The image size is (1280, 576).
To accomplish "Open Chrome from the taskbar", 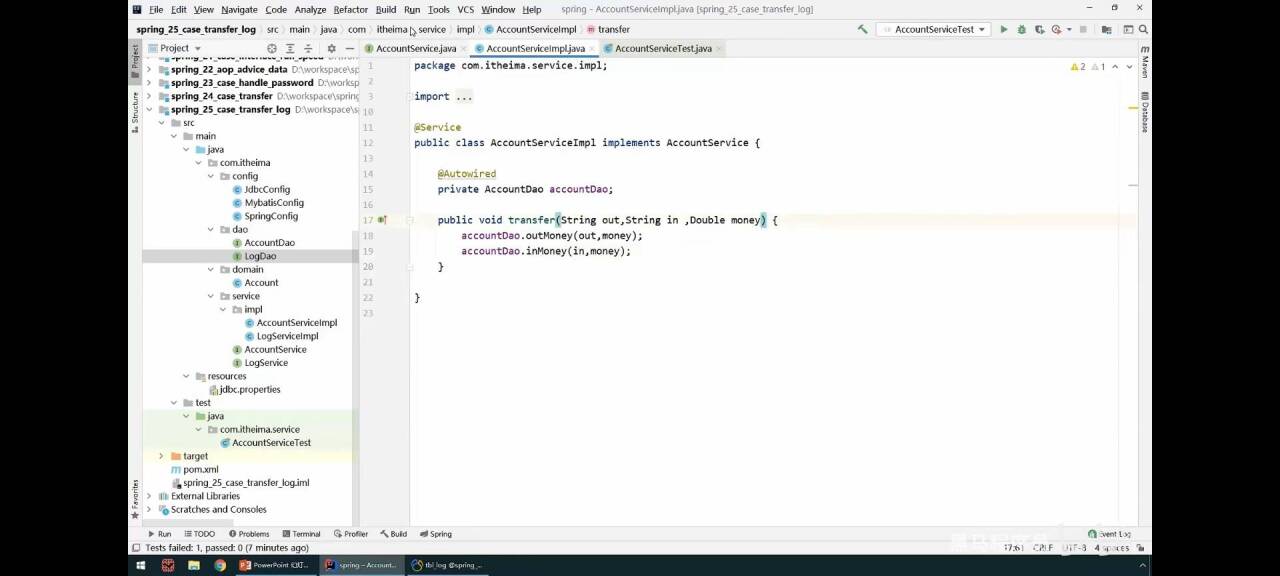I will [219, 565].
